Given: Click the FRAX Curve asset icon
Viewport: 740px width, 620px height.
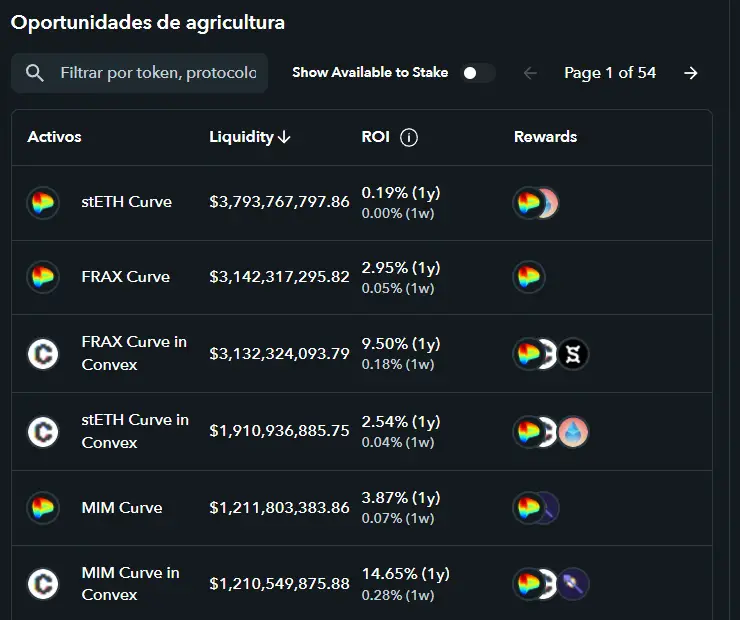Looking at the screenshot, I should [43, 277].
